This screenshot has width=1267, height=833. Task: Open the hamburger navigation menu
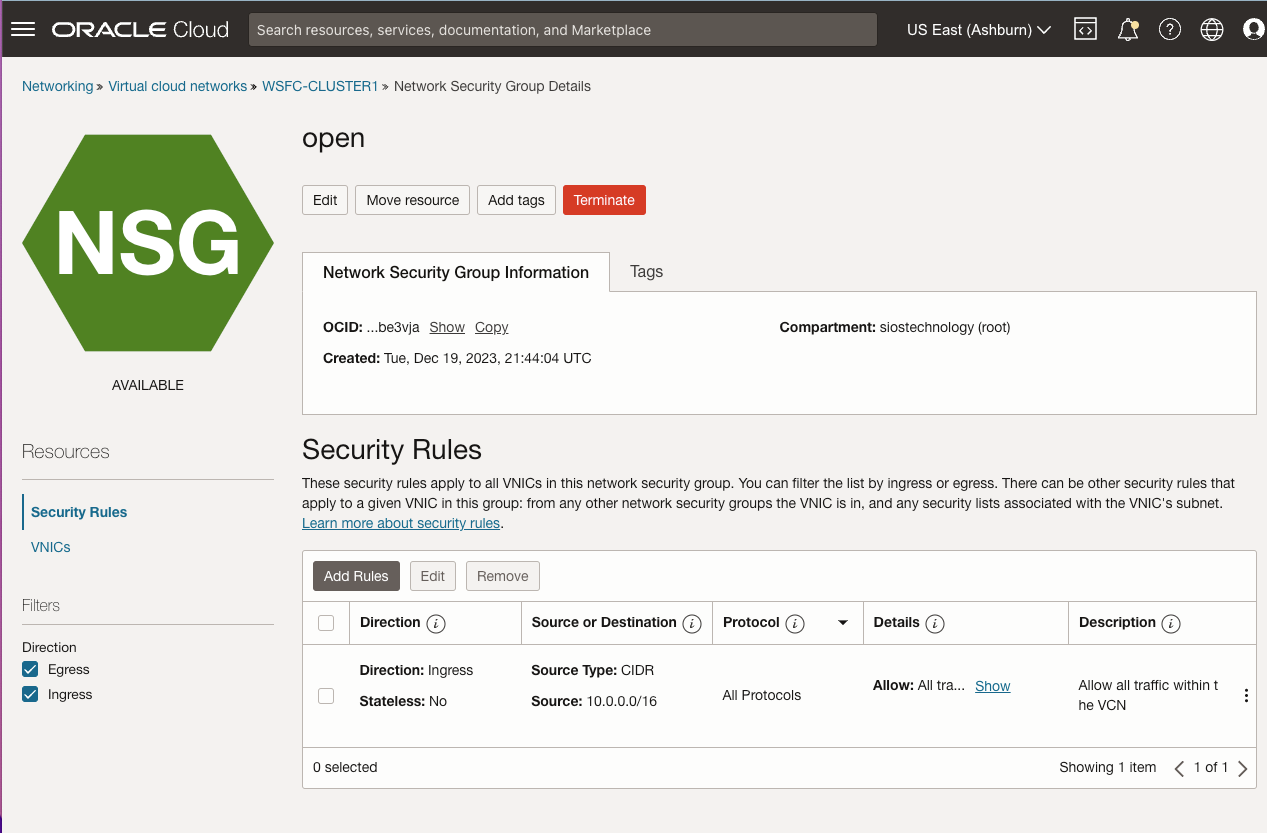point(22,30)
